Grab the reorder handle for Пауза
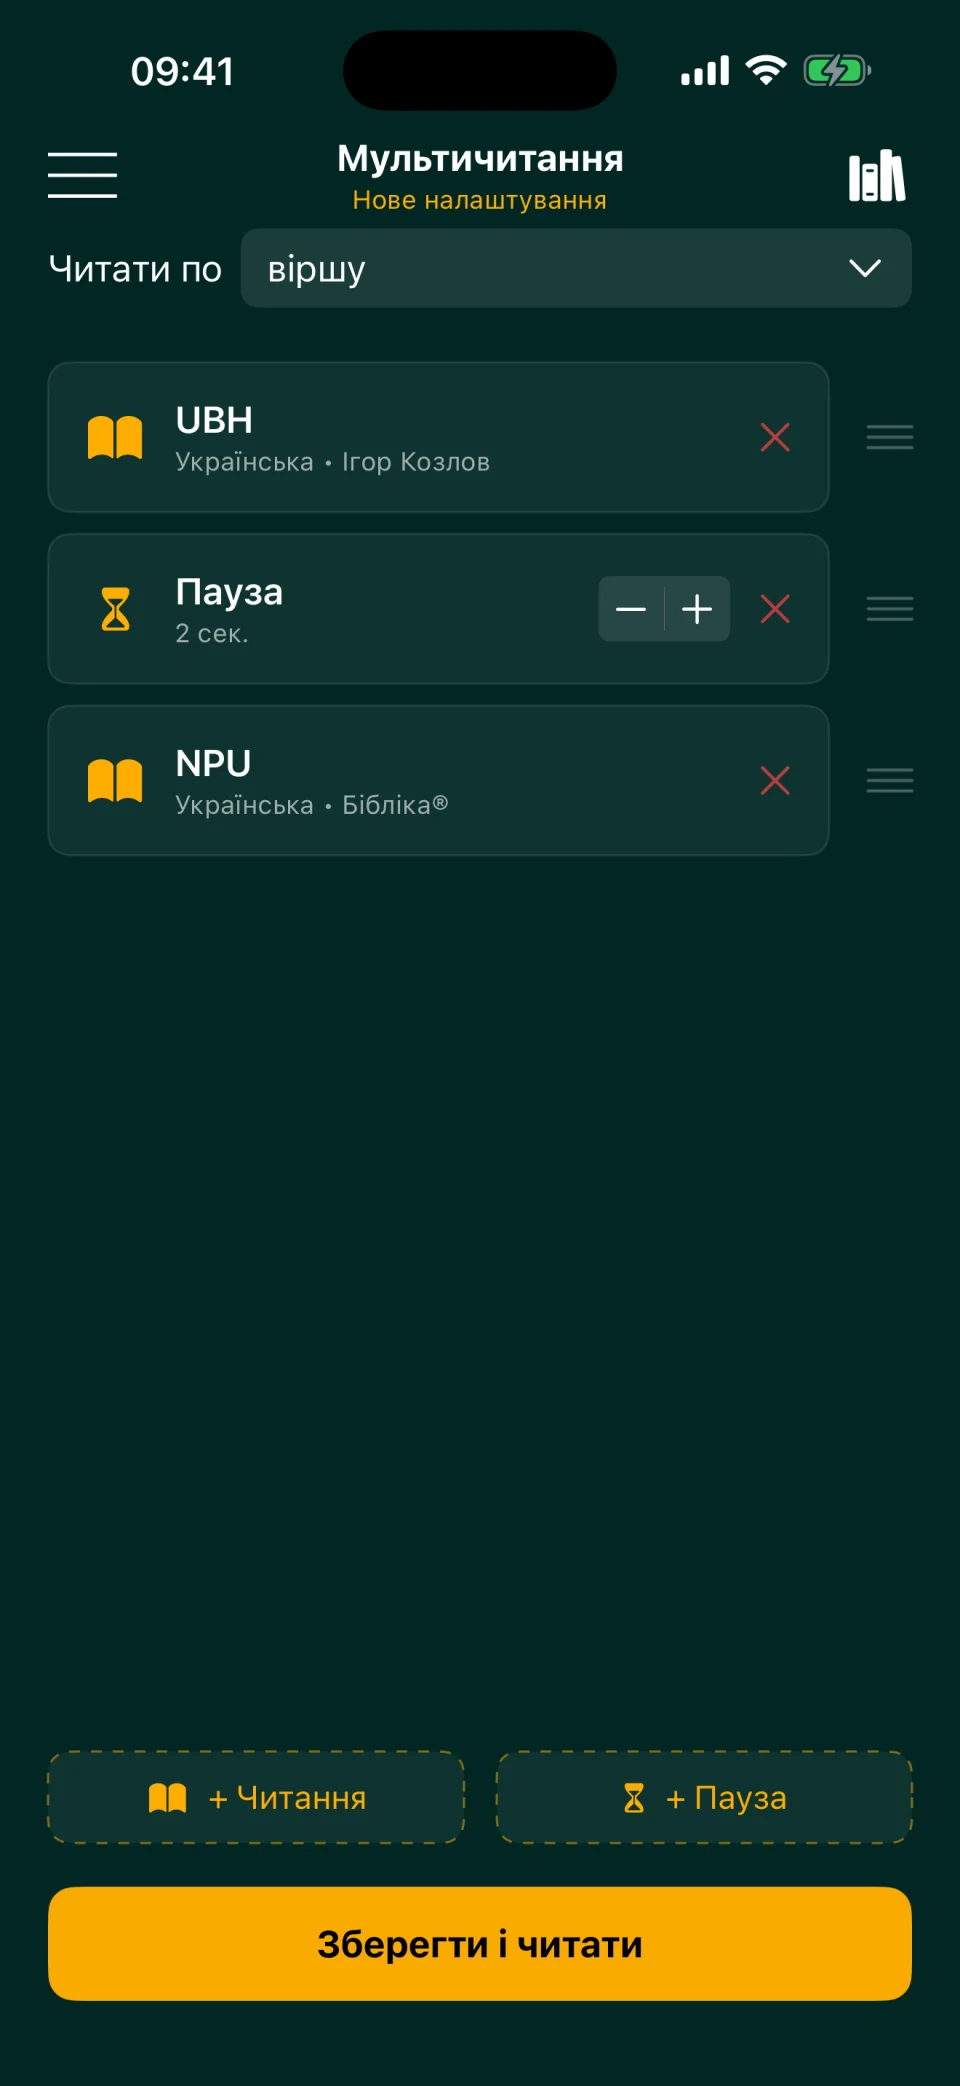The width and height of the screenshot is (960, 2086). click(x=890, y=609)
